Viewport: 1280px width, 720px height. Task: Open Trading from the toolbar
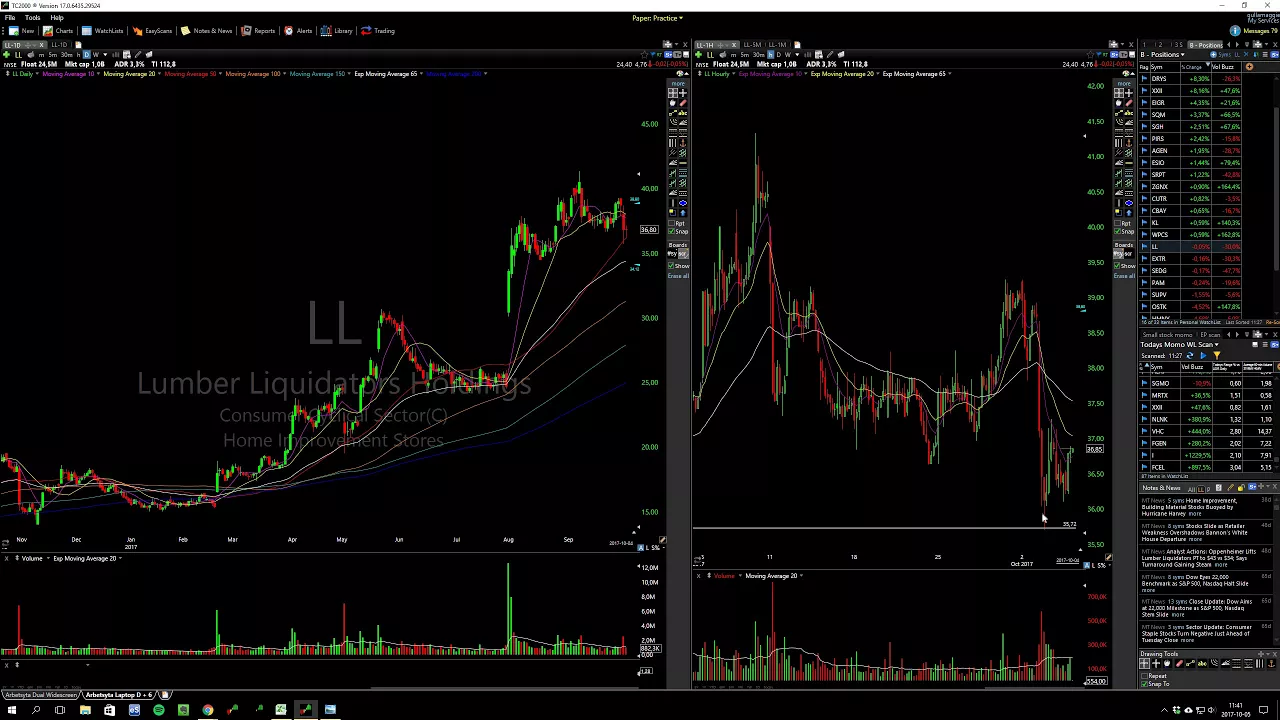(x=378, y=31)
